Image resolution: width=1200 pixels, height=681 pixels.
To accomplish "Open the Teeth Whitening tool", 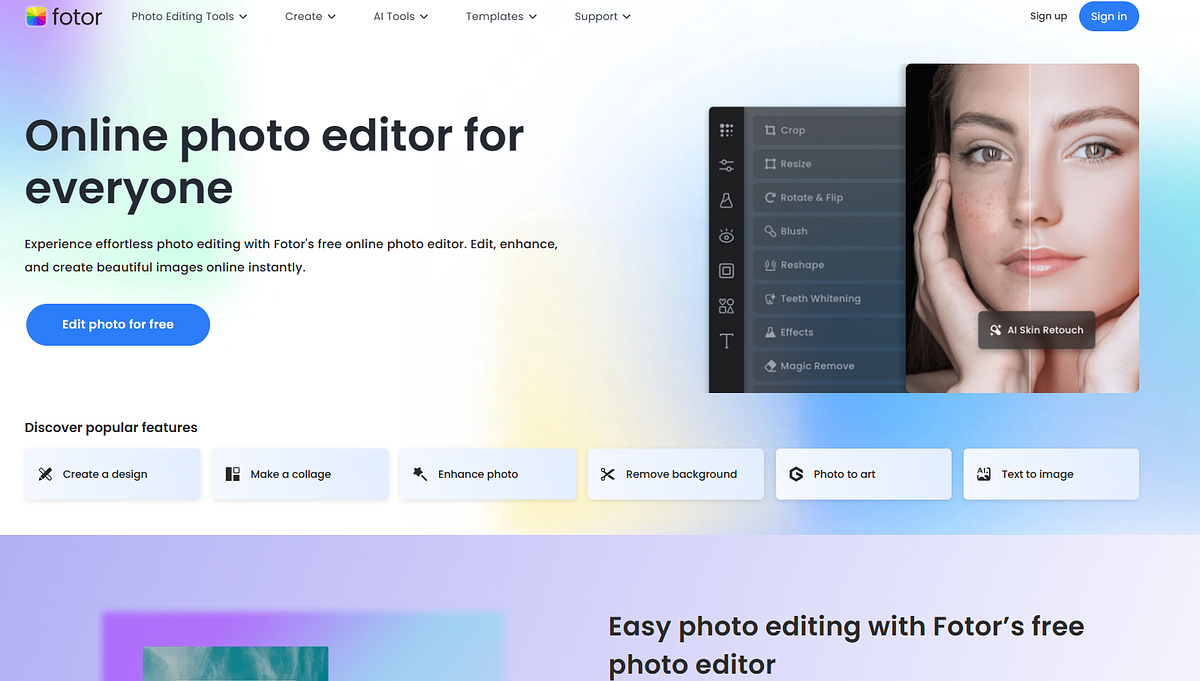I will 828,298.
